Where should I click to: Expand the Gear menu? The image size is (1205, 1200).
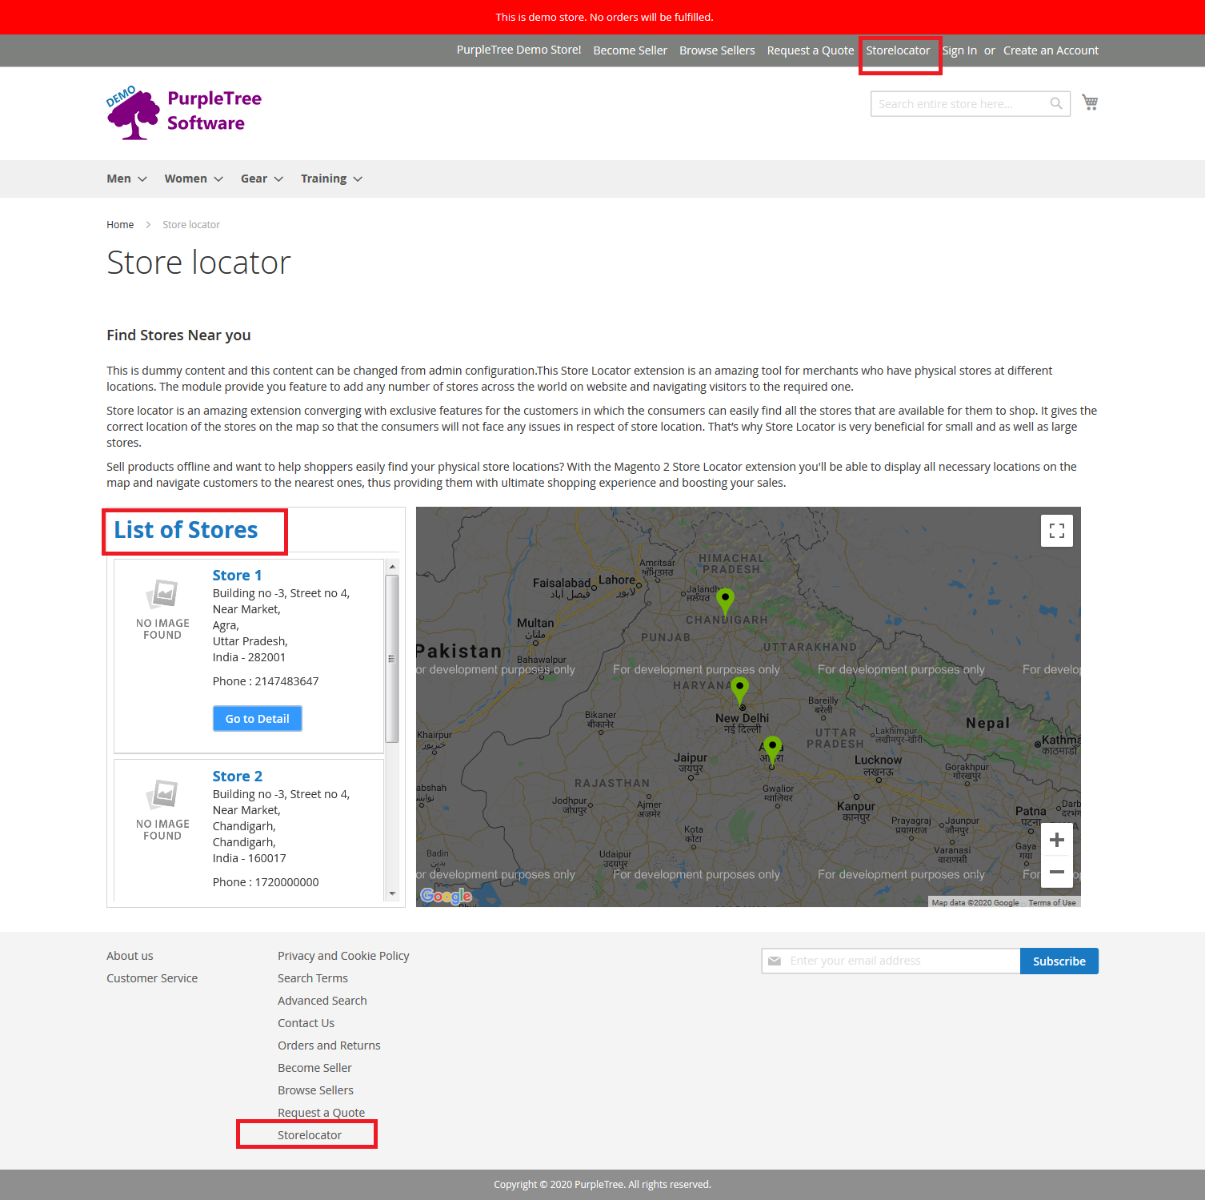click(x=262, y=179)
